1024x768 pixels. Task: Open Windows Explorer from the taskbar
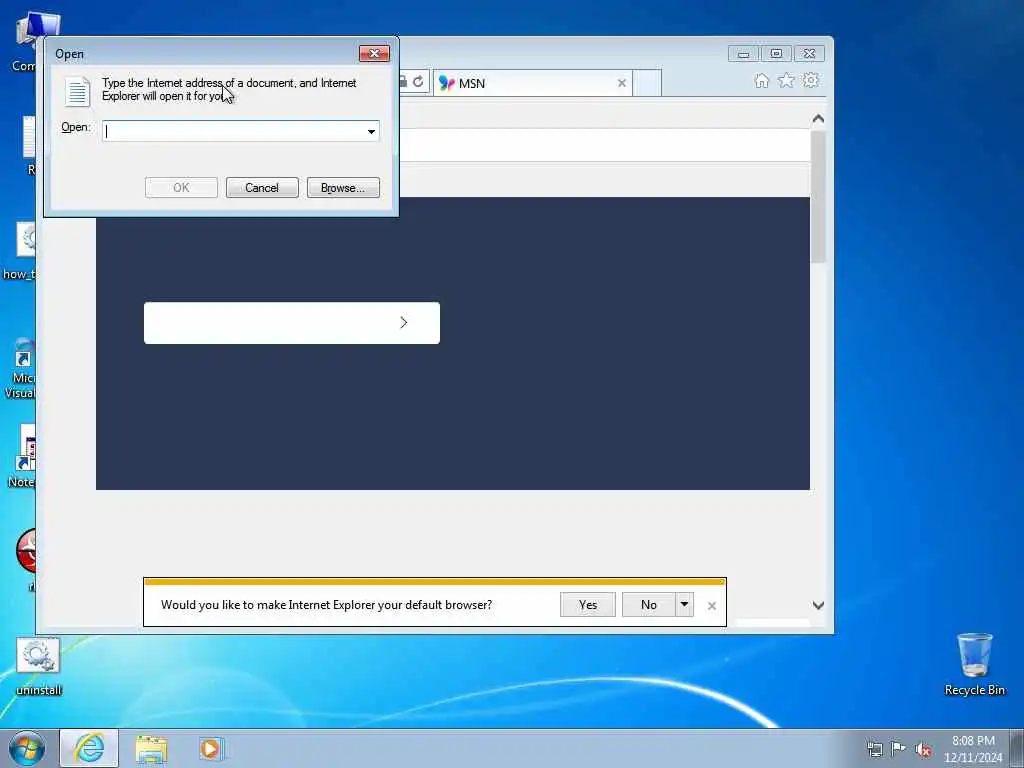coord(152,748)
